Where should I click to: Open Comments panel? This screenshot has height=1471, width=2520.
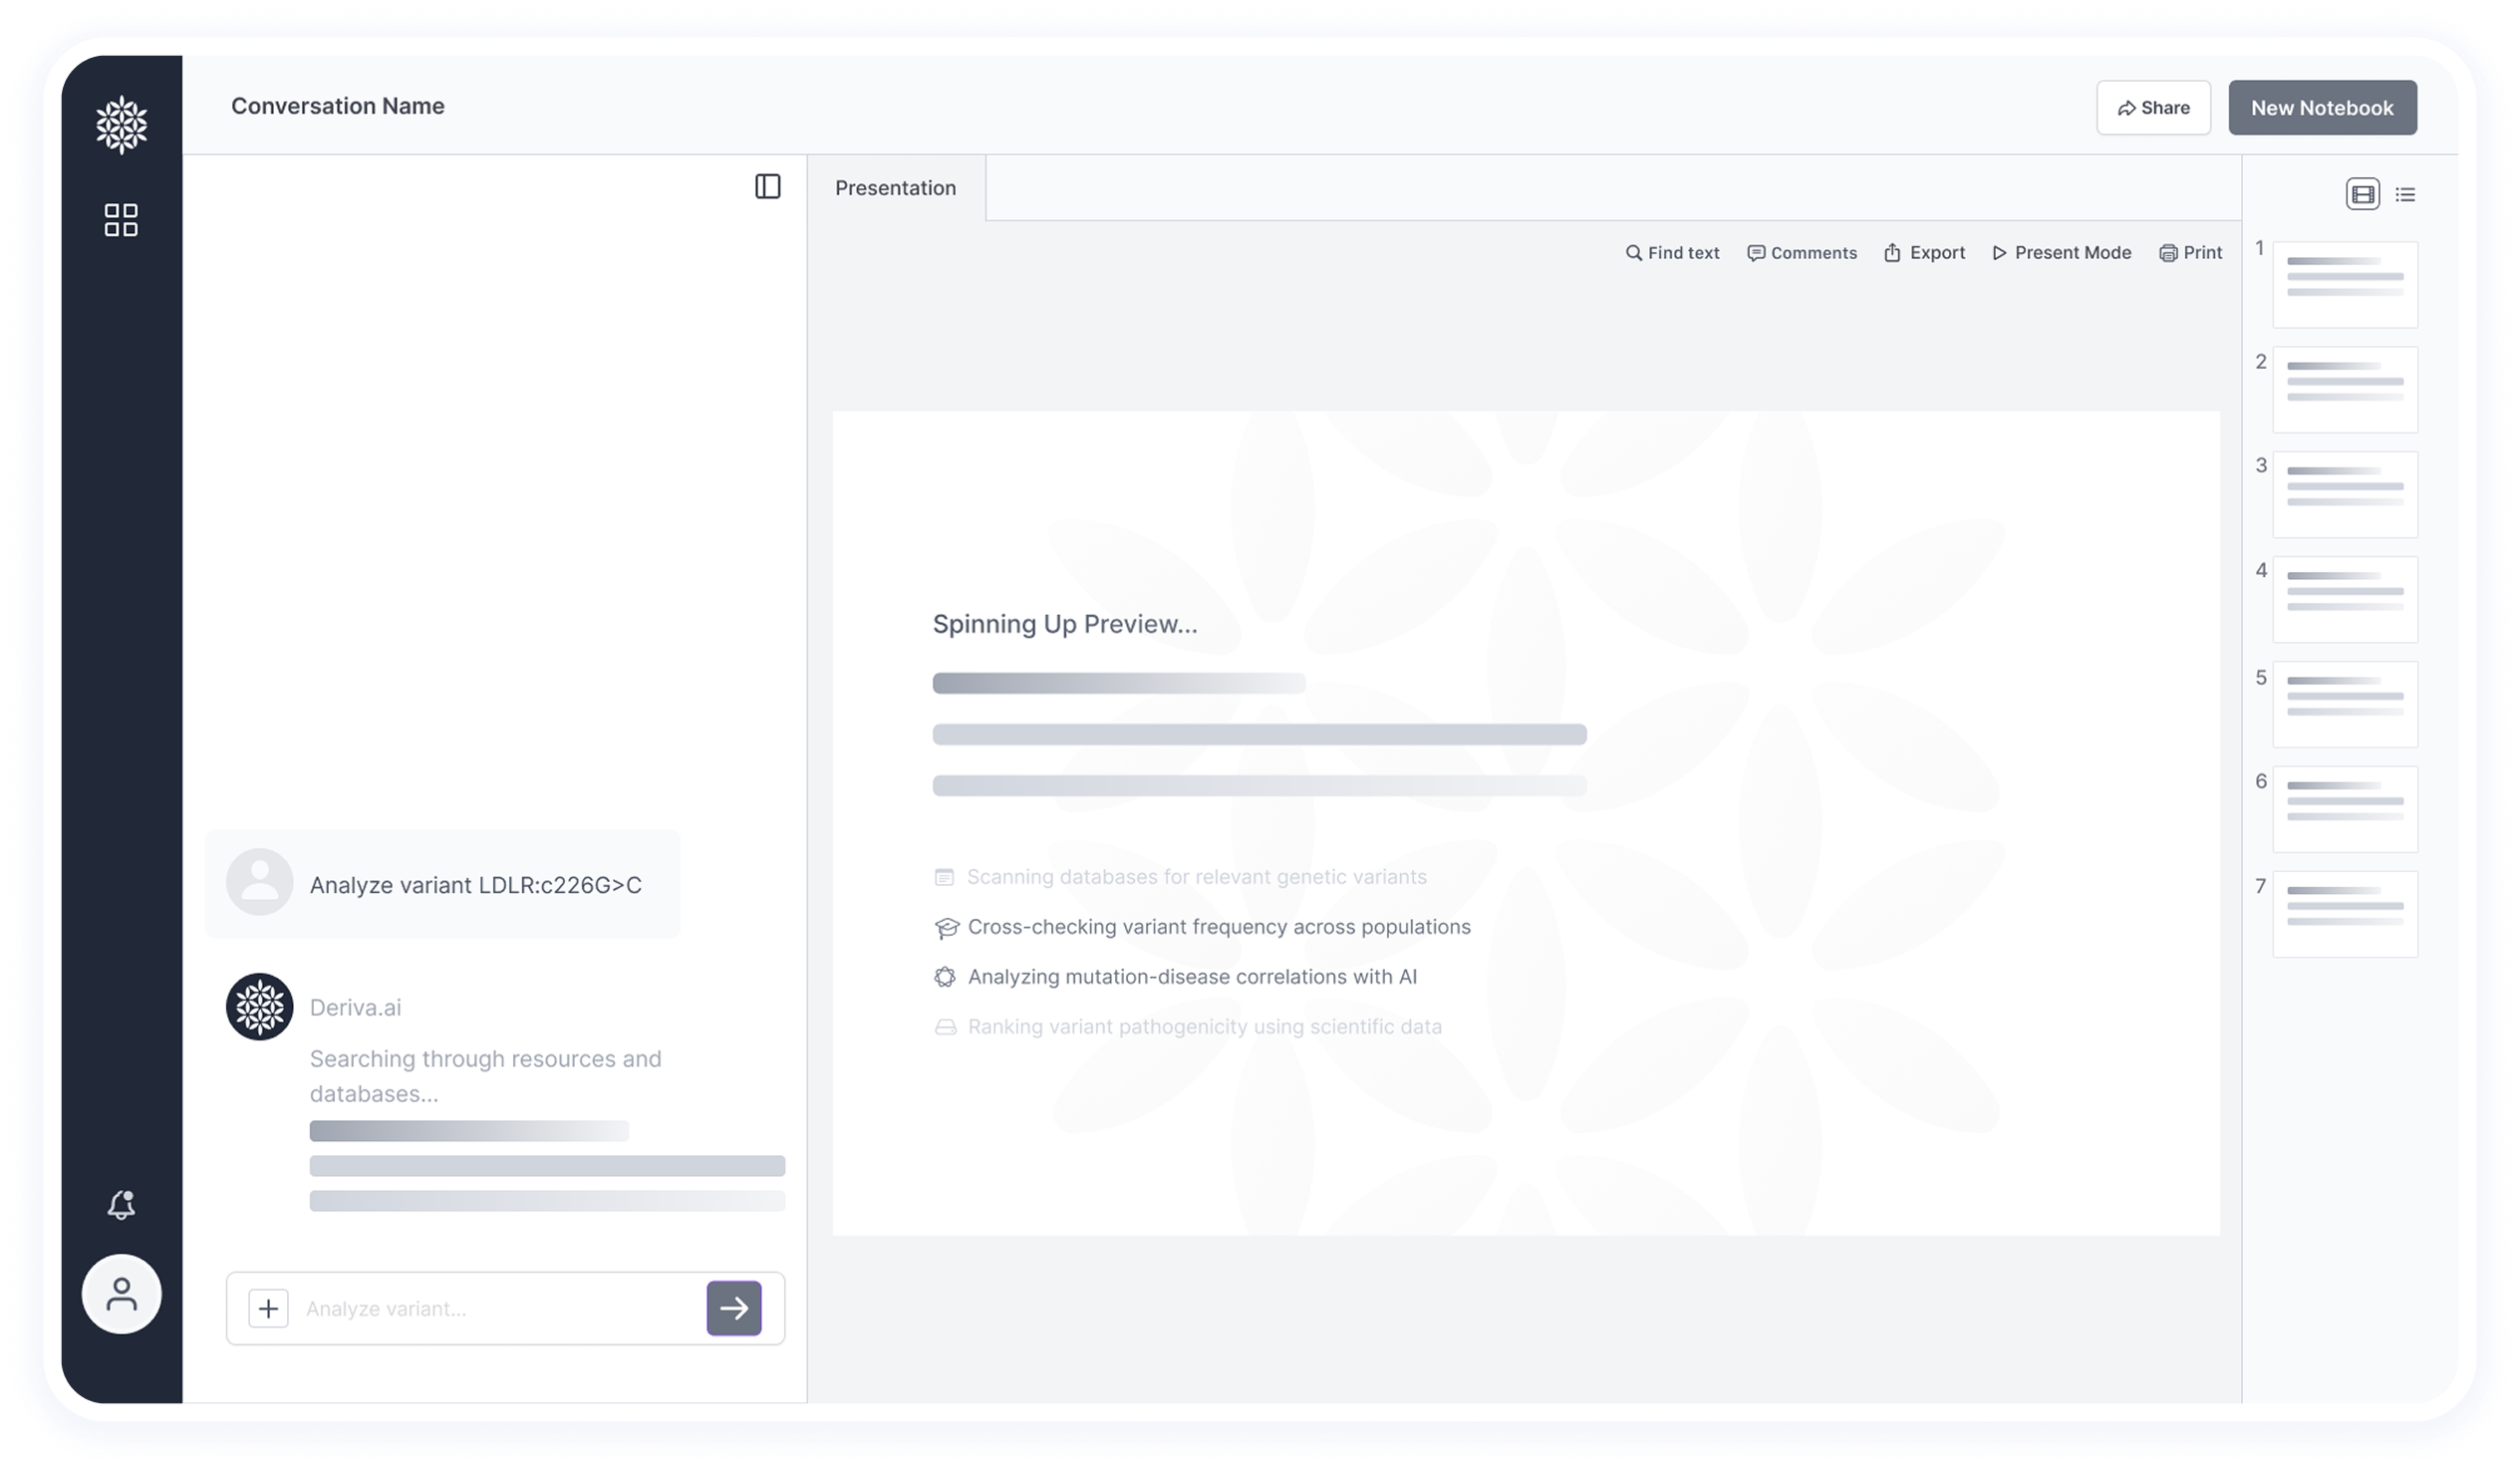coord(1802,253)
